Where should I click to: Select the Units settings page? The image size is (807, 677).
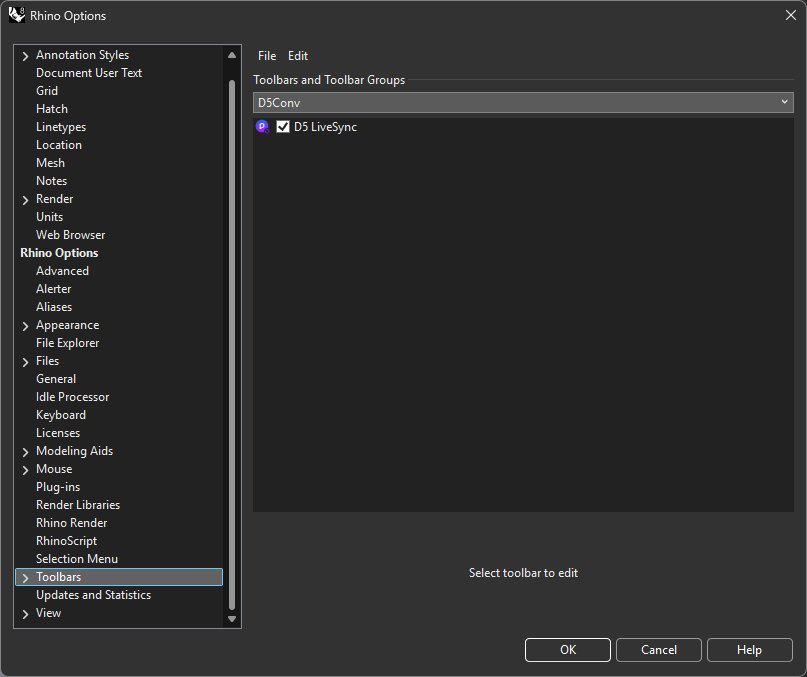tap(49, 217)
